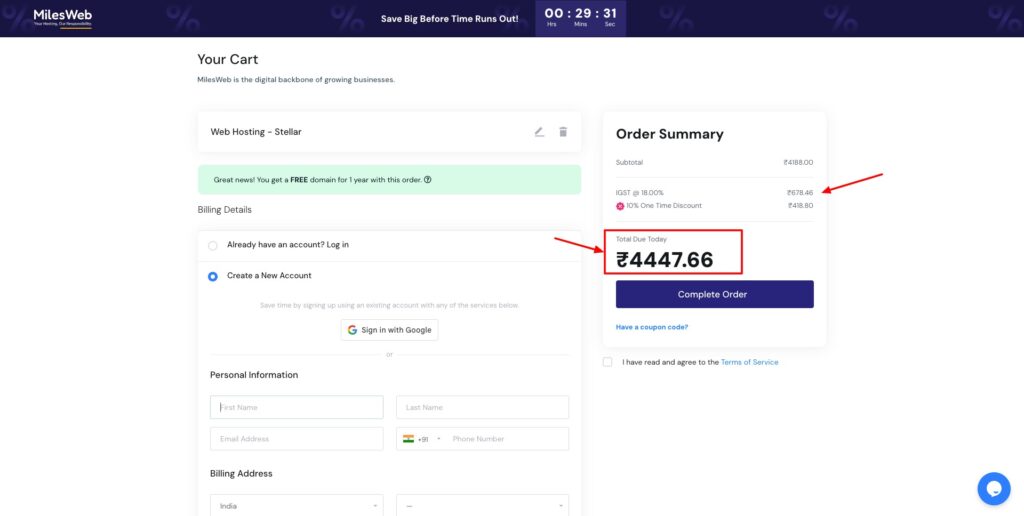Edit the Web Hosting Stellar cart item
This screenshot has width=1024, height=516.
coord(539,132)
